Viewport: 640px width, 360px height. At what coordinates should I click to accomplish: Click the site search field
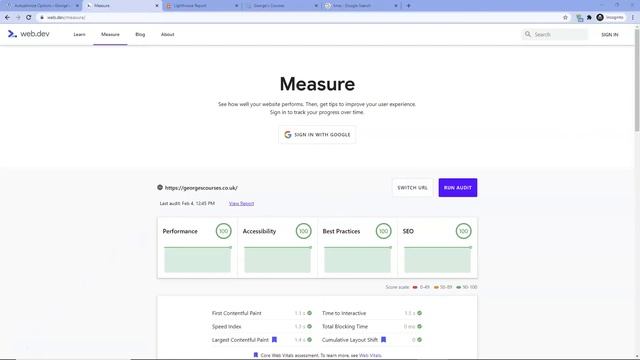[555, 35]
